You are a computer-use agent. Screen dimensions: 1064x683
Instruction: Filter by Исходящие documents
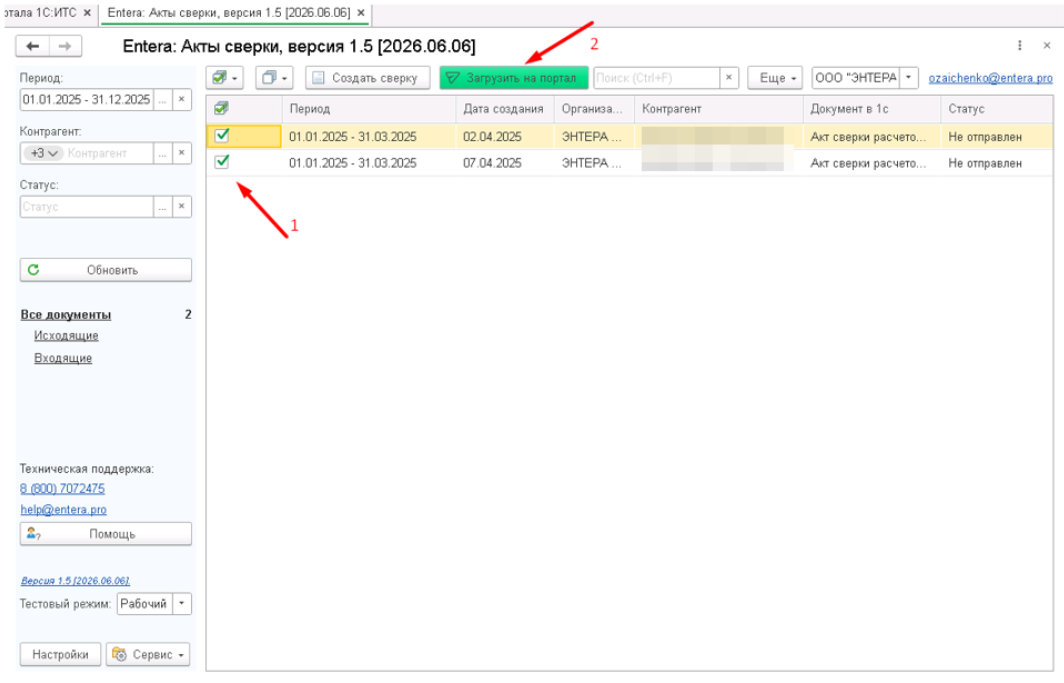(x=66, y=336)
